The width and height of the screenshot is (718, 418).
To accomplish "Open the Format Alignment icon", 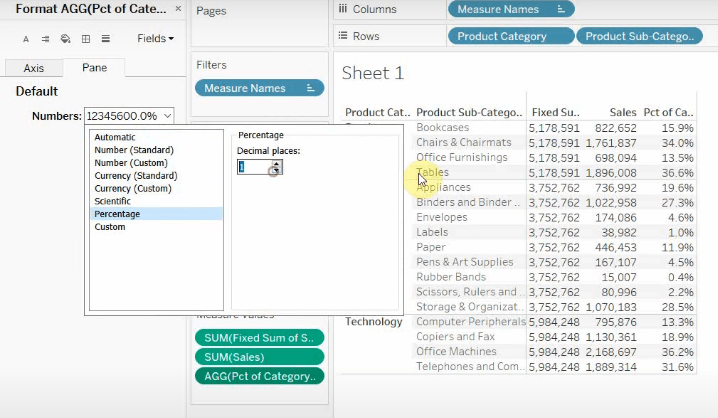I will coord(45,39).
